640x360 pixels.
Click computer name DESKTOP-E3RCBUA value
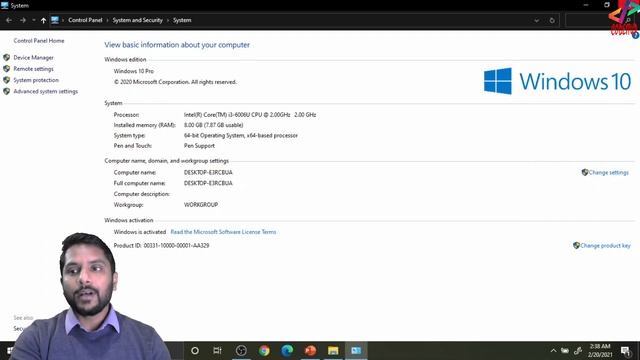point(208,173)
